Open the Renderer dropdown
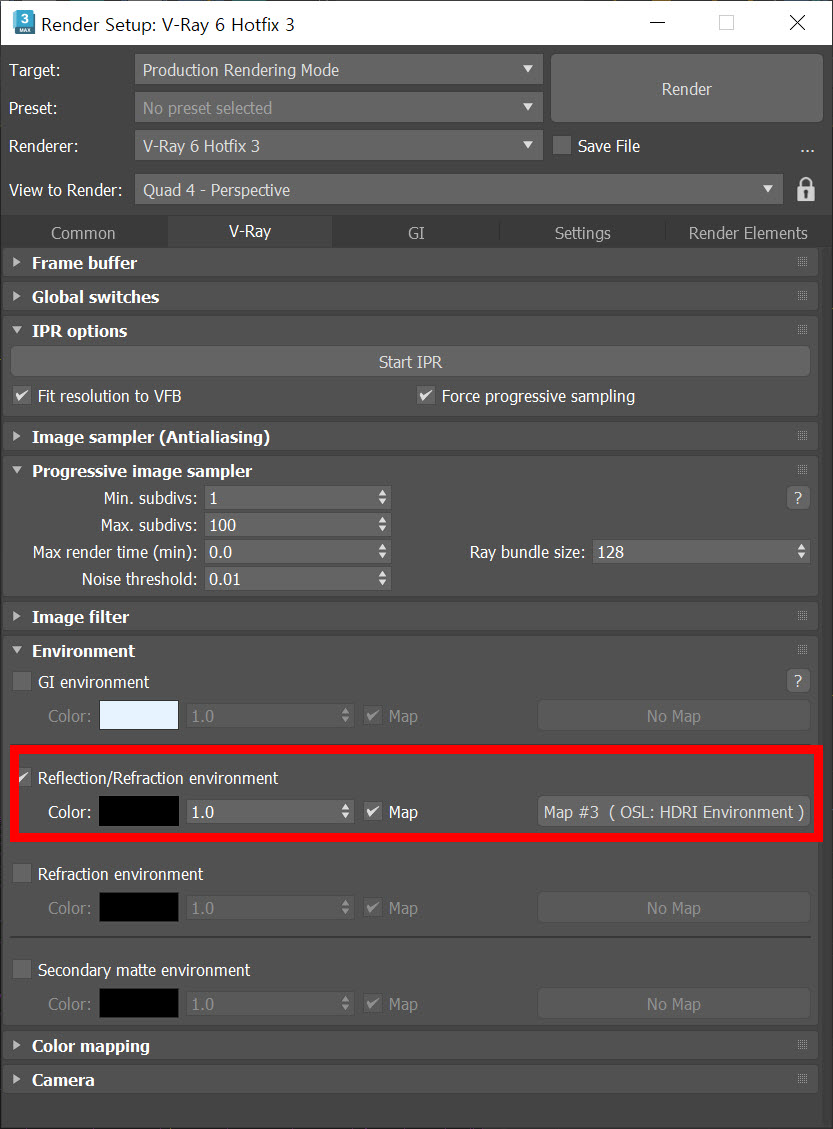The image size is (833, 1129). [338, 146]
